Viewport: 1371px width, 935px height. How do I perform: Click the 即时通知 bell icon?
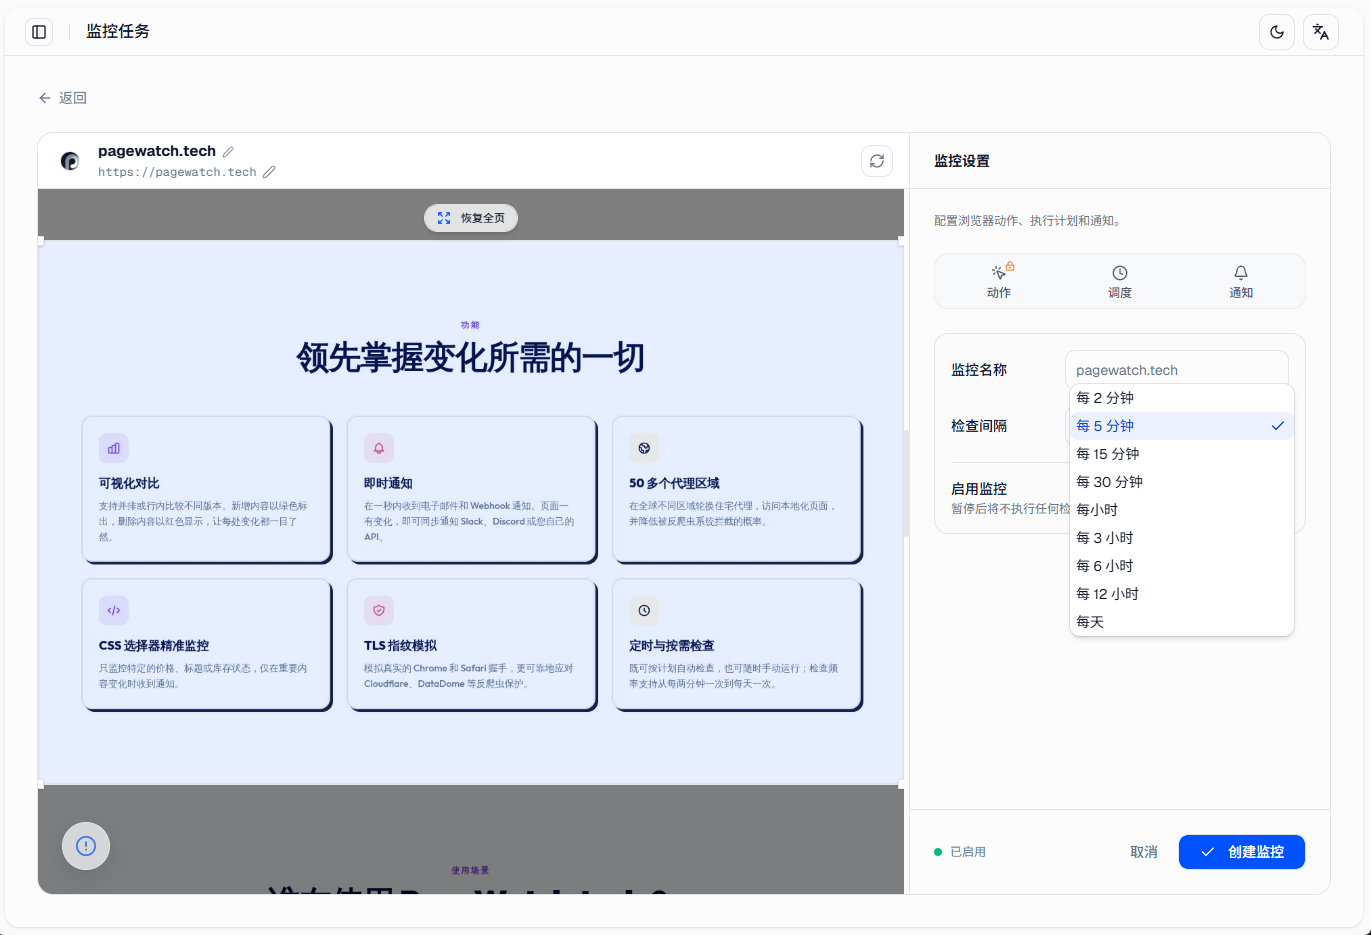tap(379, 448)
